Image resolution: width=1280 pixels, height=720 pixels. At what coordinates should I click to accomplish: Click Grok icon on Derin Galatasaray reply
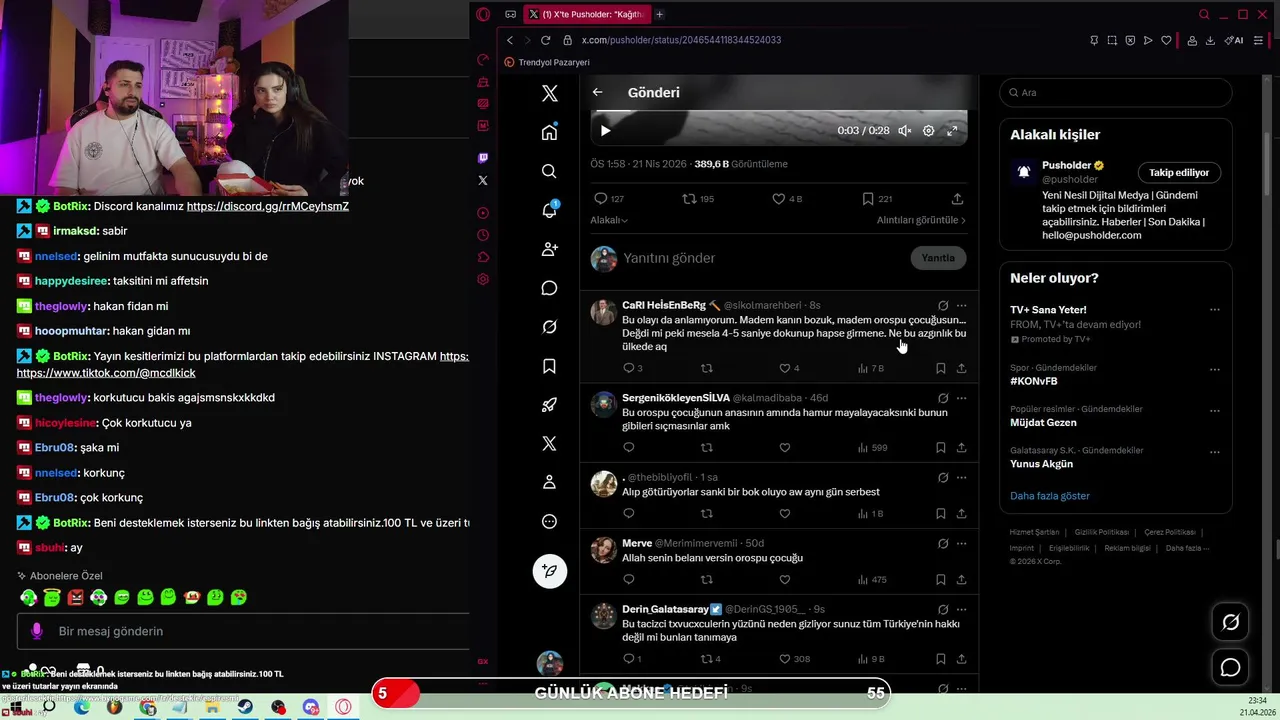(942, 609)
